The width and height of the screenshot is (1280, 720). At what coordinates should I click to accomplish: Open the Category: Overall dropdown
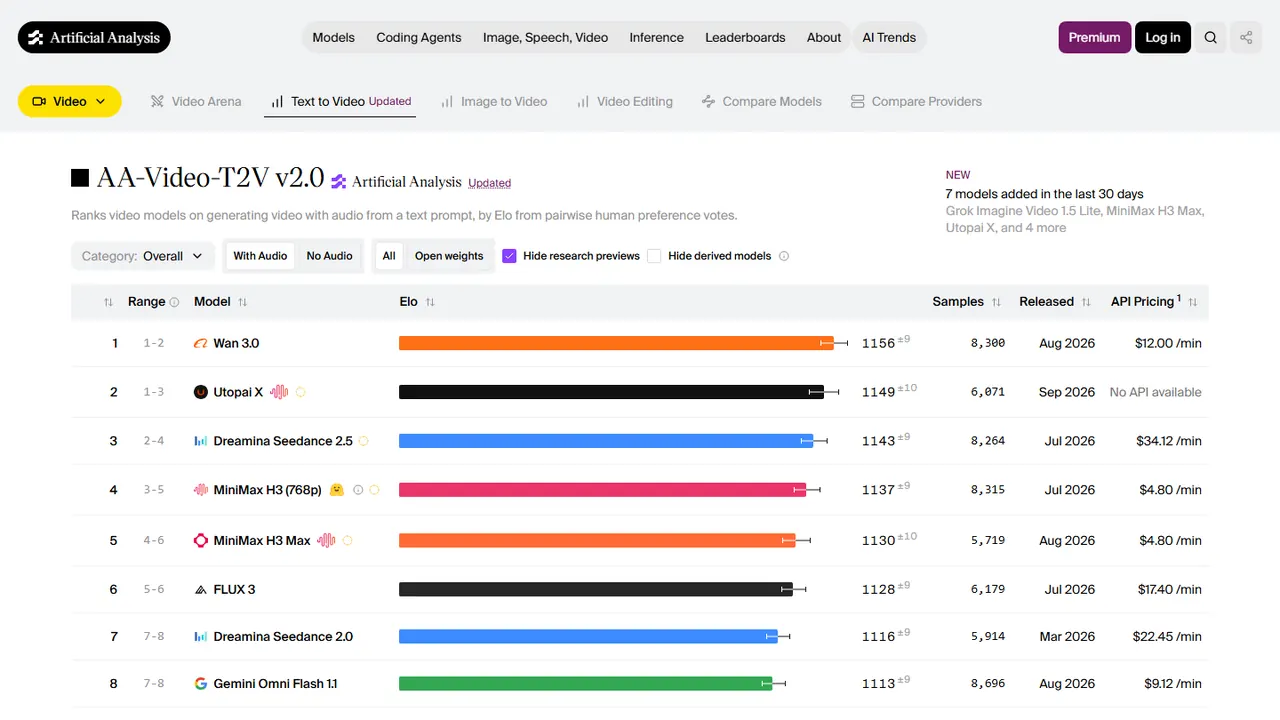143,256
